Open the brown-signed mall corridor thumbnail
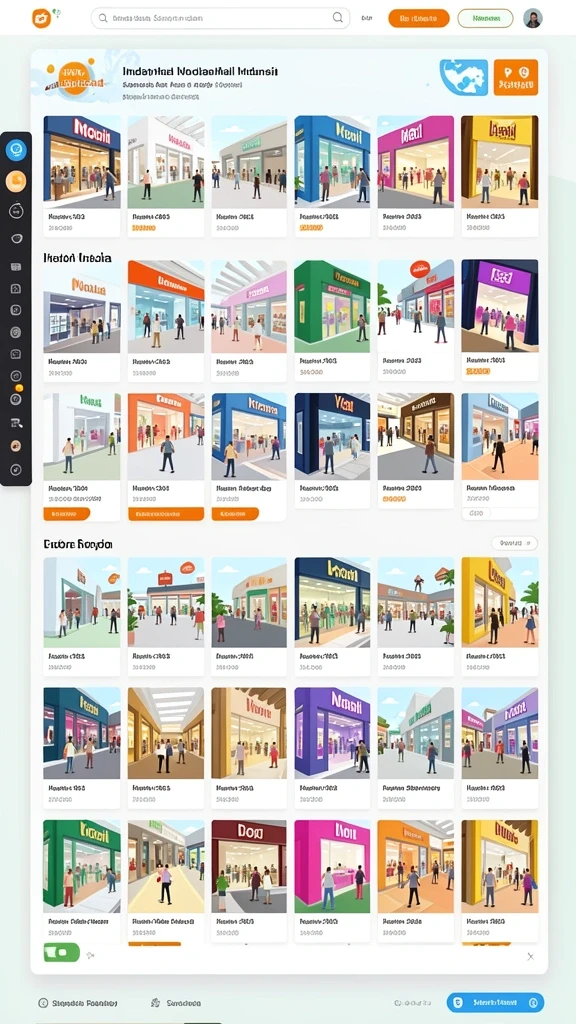 coord(415,436)
